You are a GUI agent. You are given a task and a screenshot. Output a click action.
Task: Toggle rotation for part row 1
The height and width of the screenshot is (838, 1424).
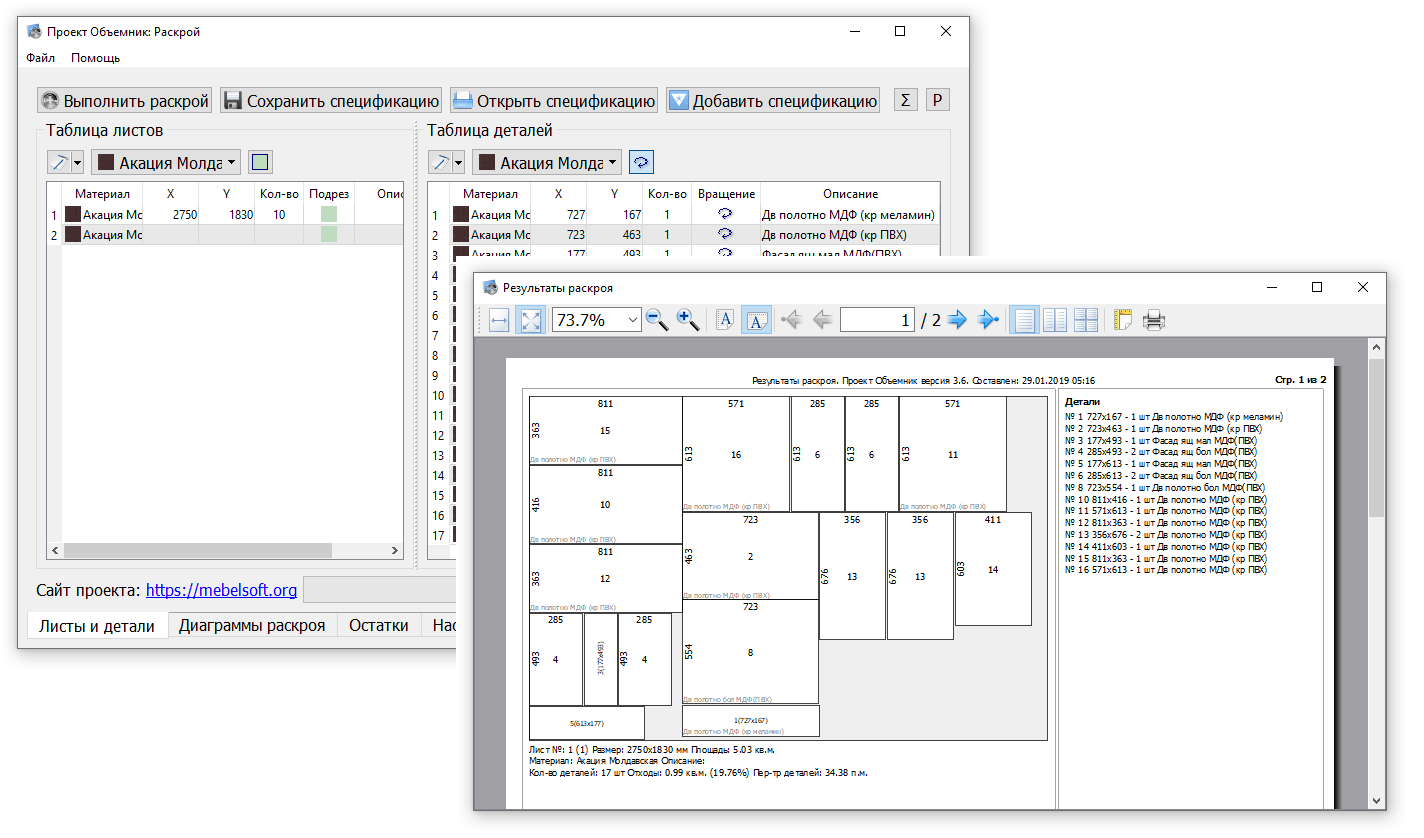[x=726, y=214]
